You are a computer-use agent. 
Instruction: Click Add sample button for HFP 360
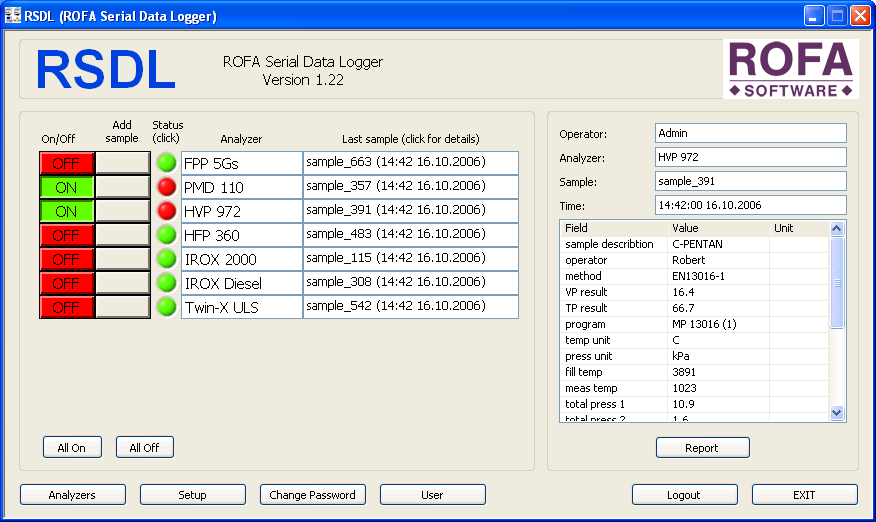point(122,235)
